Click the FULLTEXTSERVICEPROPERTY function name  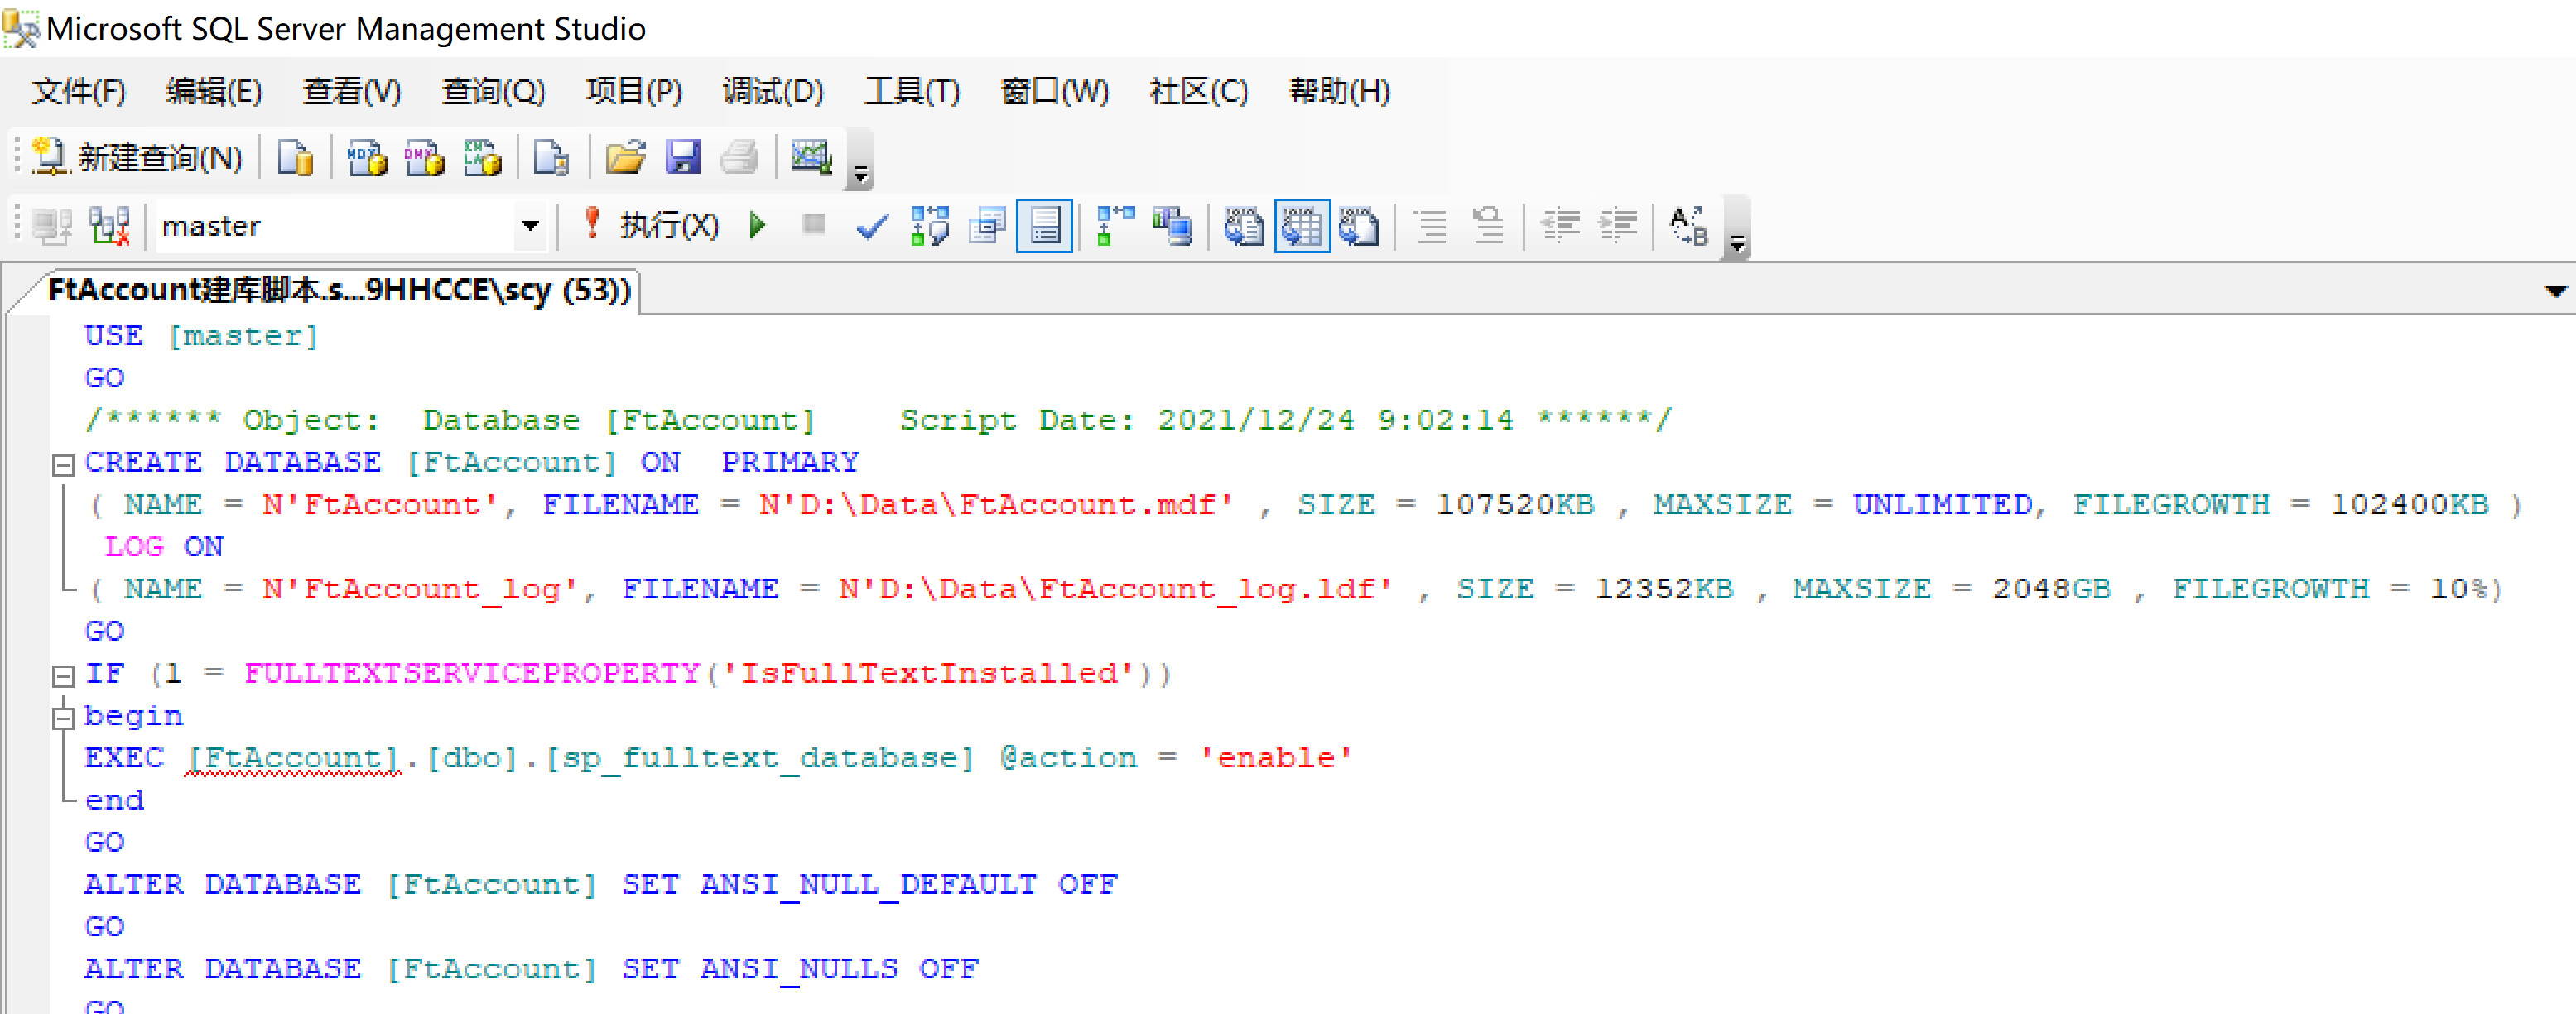(471, 673)
